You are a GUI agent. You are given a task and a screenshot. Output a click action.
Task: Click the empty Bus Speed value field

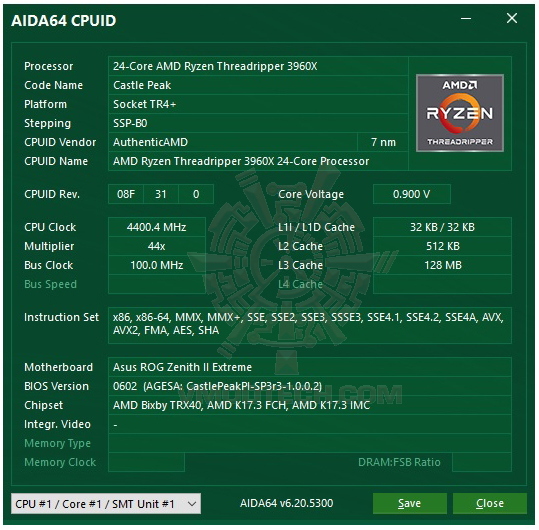click(x=157, y=284)
